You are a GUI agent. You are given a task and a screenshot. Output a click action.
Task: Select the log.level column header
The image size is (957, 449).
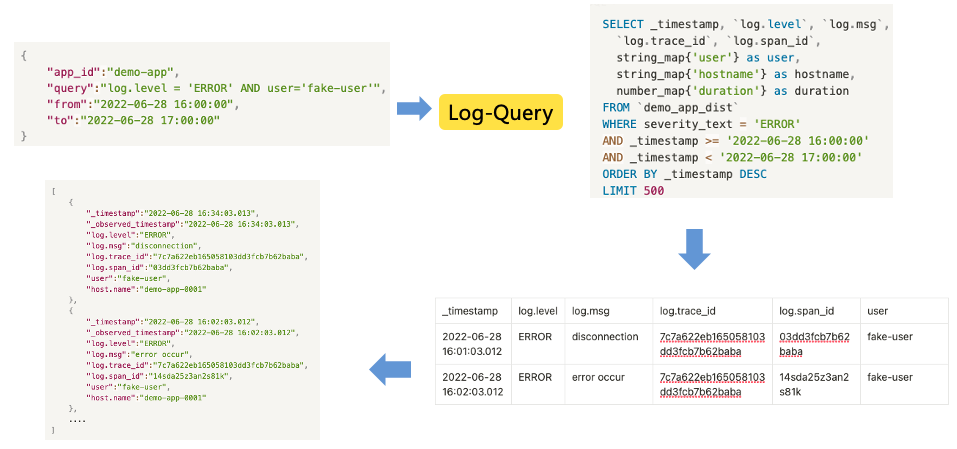[535, 311]
